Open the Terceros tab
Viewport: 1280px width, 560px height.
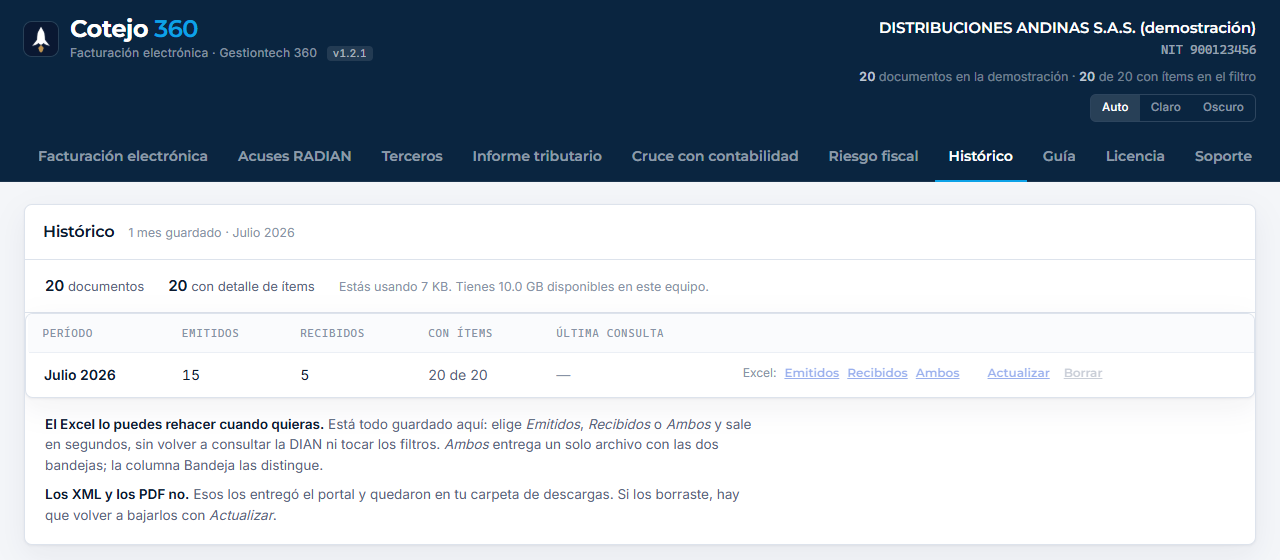tap(412, 156)
